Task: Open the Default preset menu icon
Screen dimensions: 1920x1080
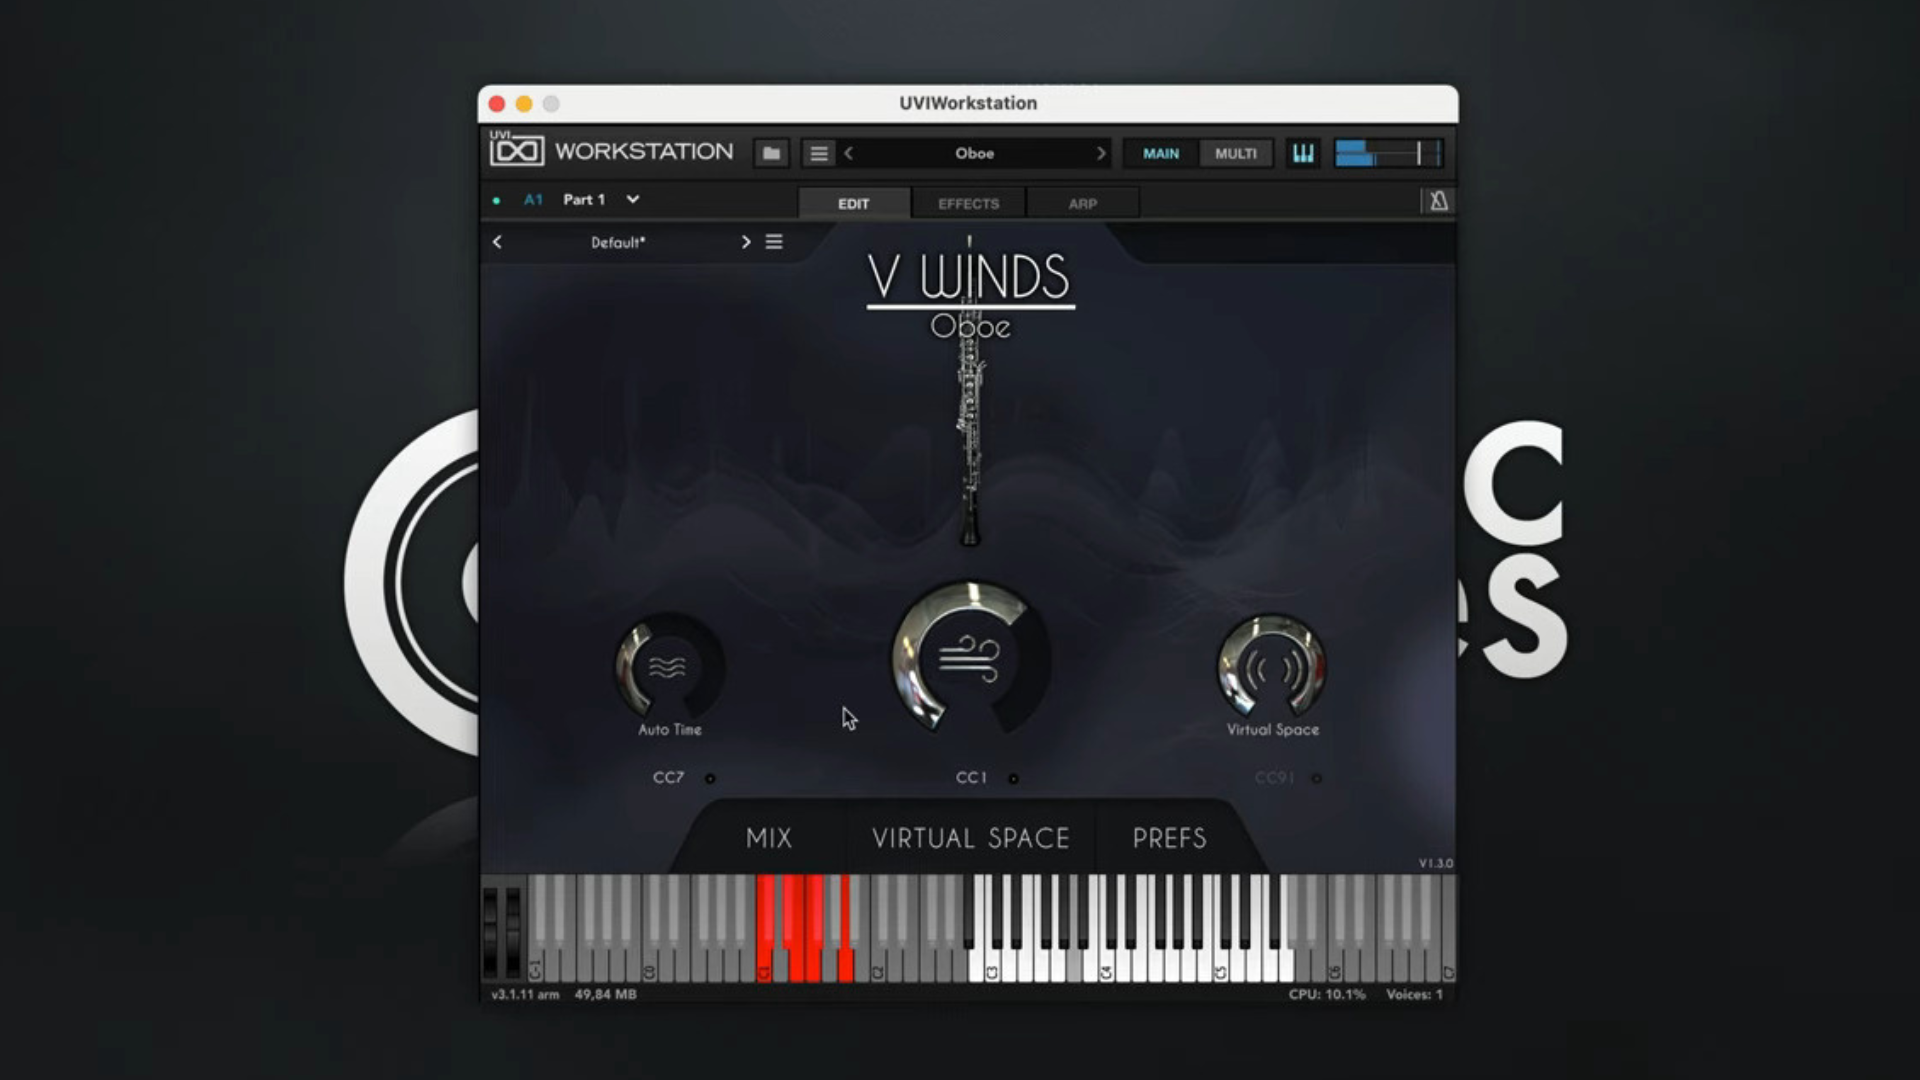Action: pyautogui.click(x=773, y=242)
